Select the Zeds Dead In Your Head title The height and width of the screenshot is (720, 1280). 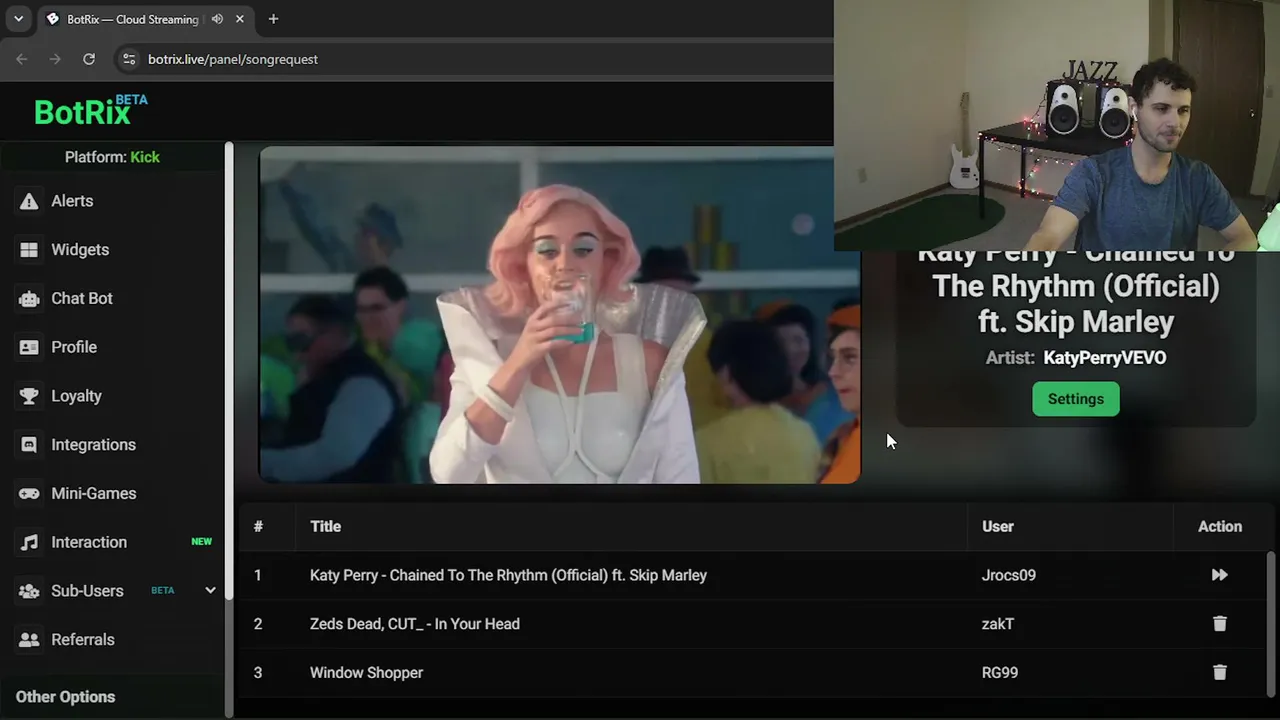point(415,624)
